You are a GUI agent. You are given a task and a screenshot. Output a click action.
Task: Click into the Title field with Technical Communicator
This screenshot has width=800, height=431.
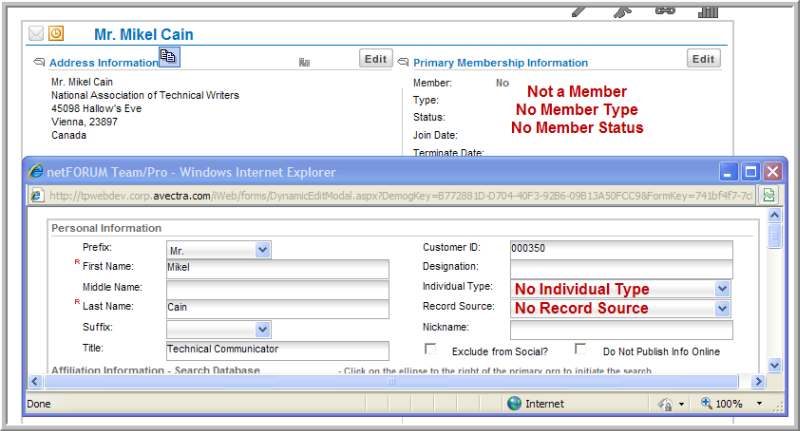(x=278, y=350)
